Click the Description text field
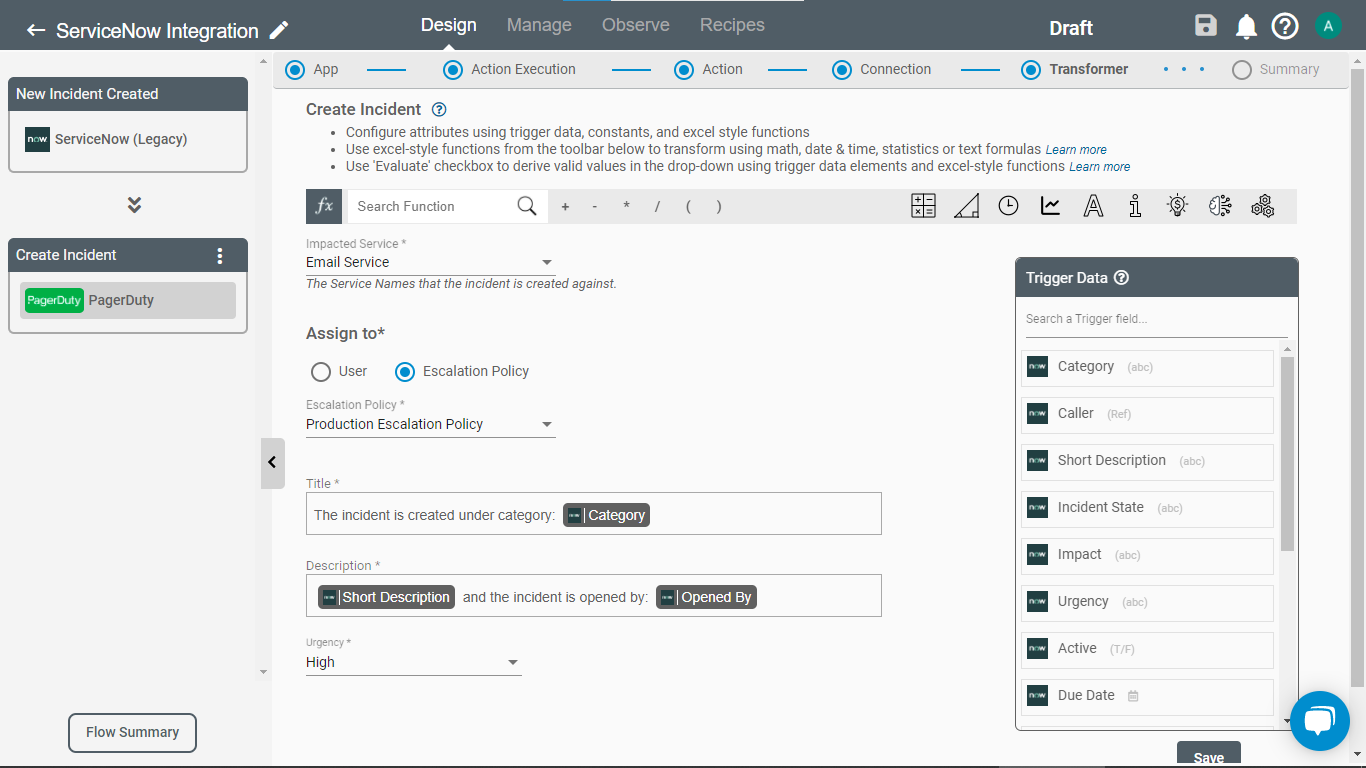This screenshot has width=1366, height=768. 594,595
